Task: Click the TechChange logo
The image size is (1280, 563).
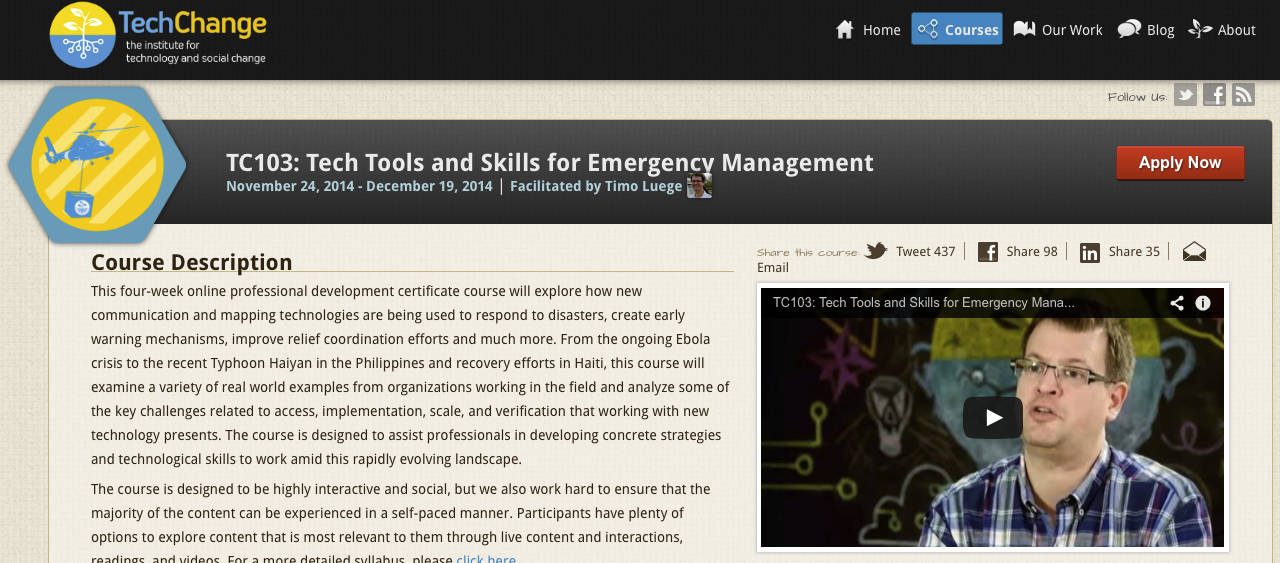Action: tap(158, 35)
